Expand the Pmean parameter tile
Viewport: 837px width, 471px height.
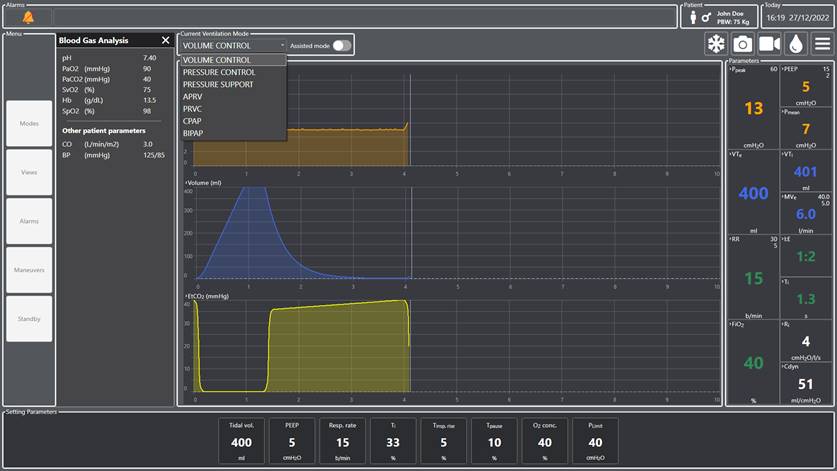pos(806,128)
